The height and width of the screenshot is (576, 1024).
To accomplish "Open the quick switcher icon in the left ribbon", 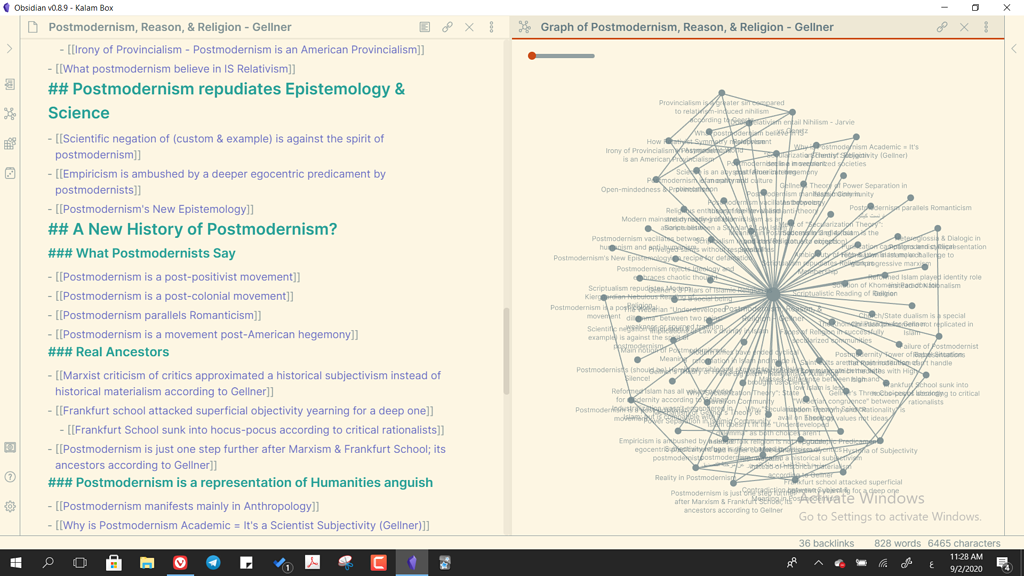I will pos(12,85).
